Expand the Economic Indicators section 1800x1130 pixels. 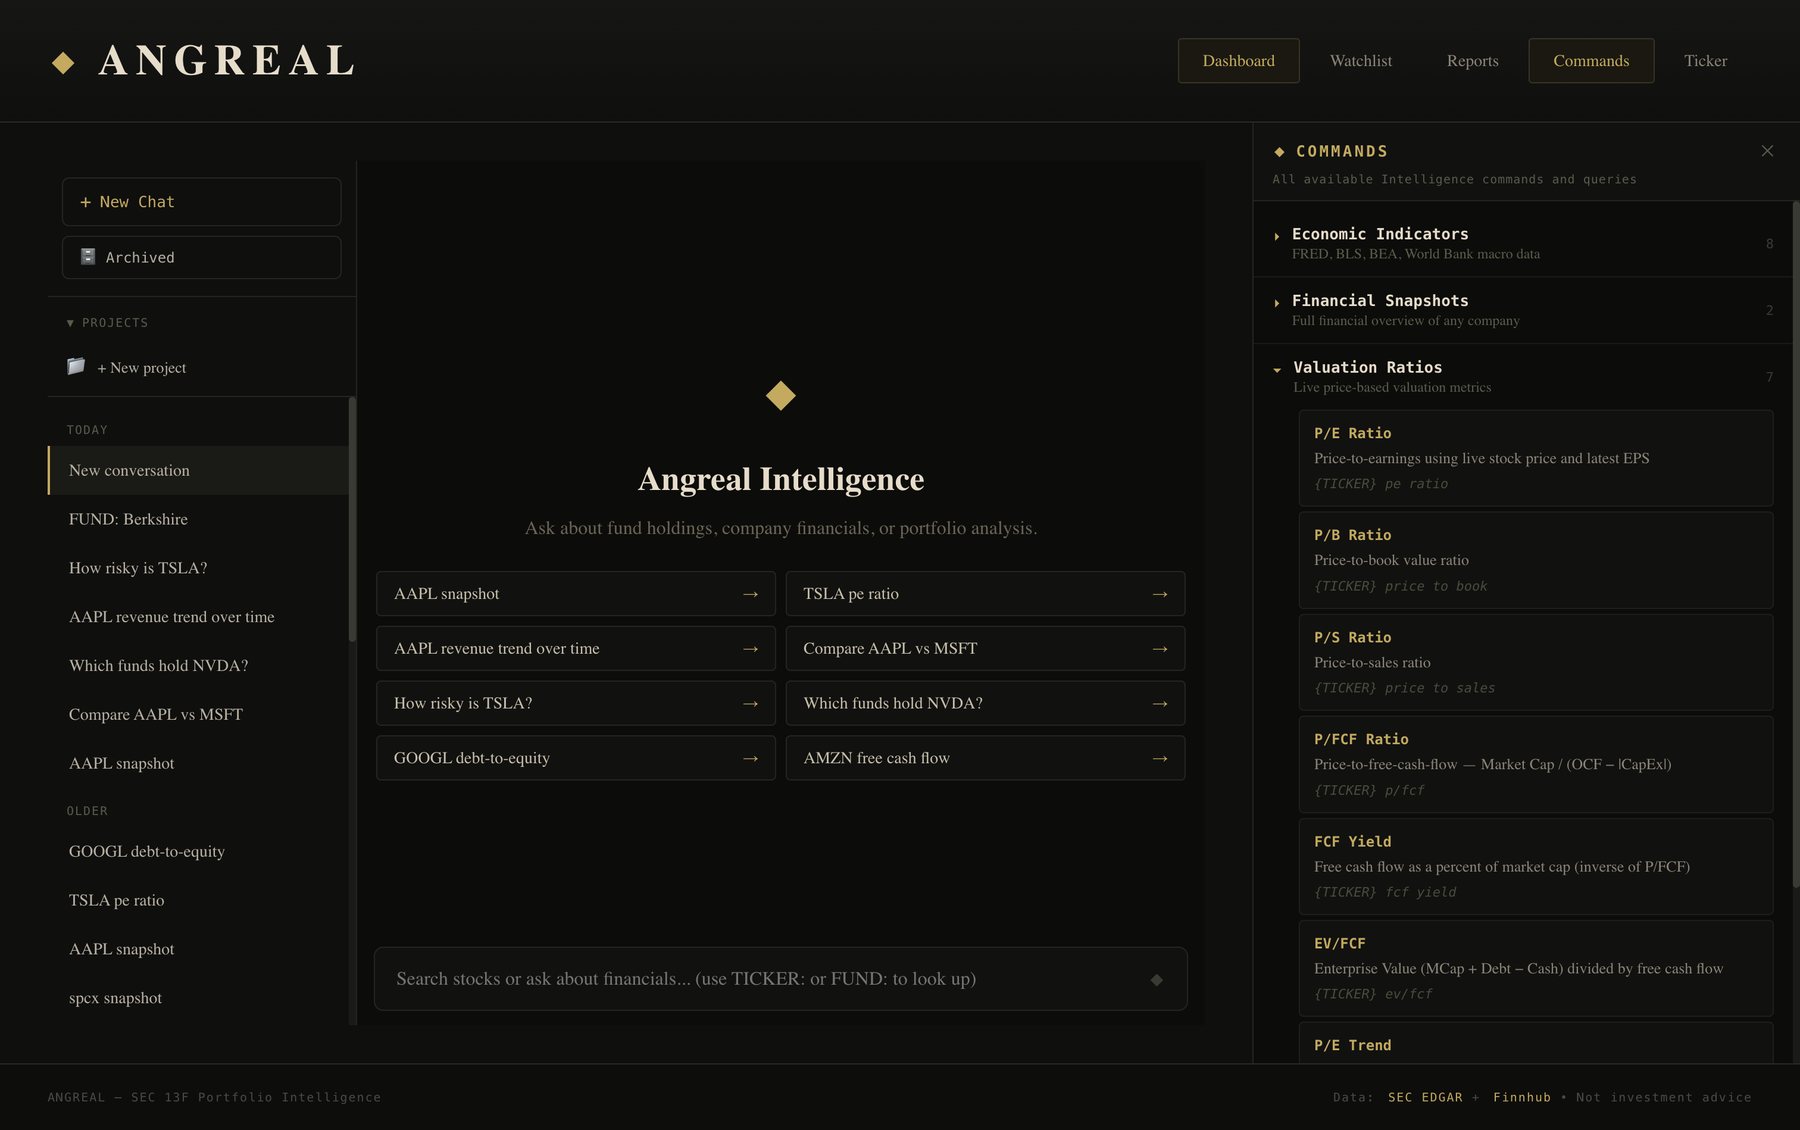point(1522,243)
